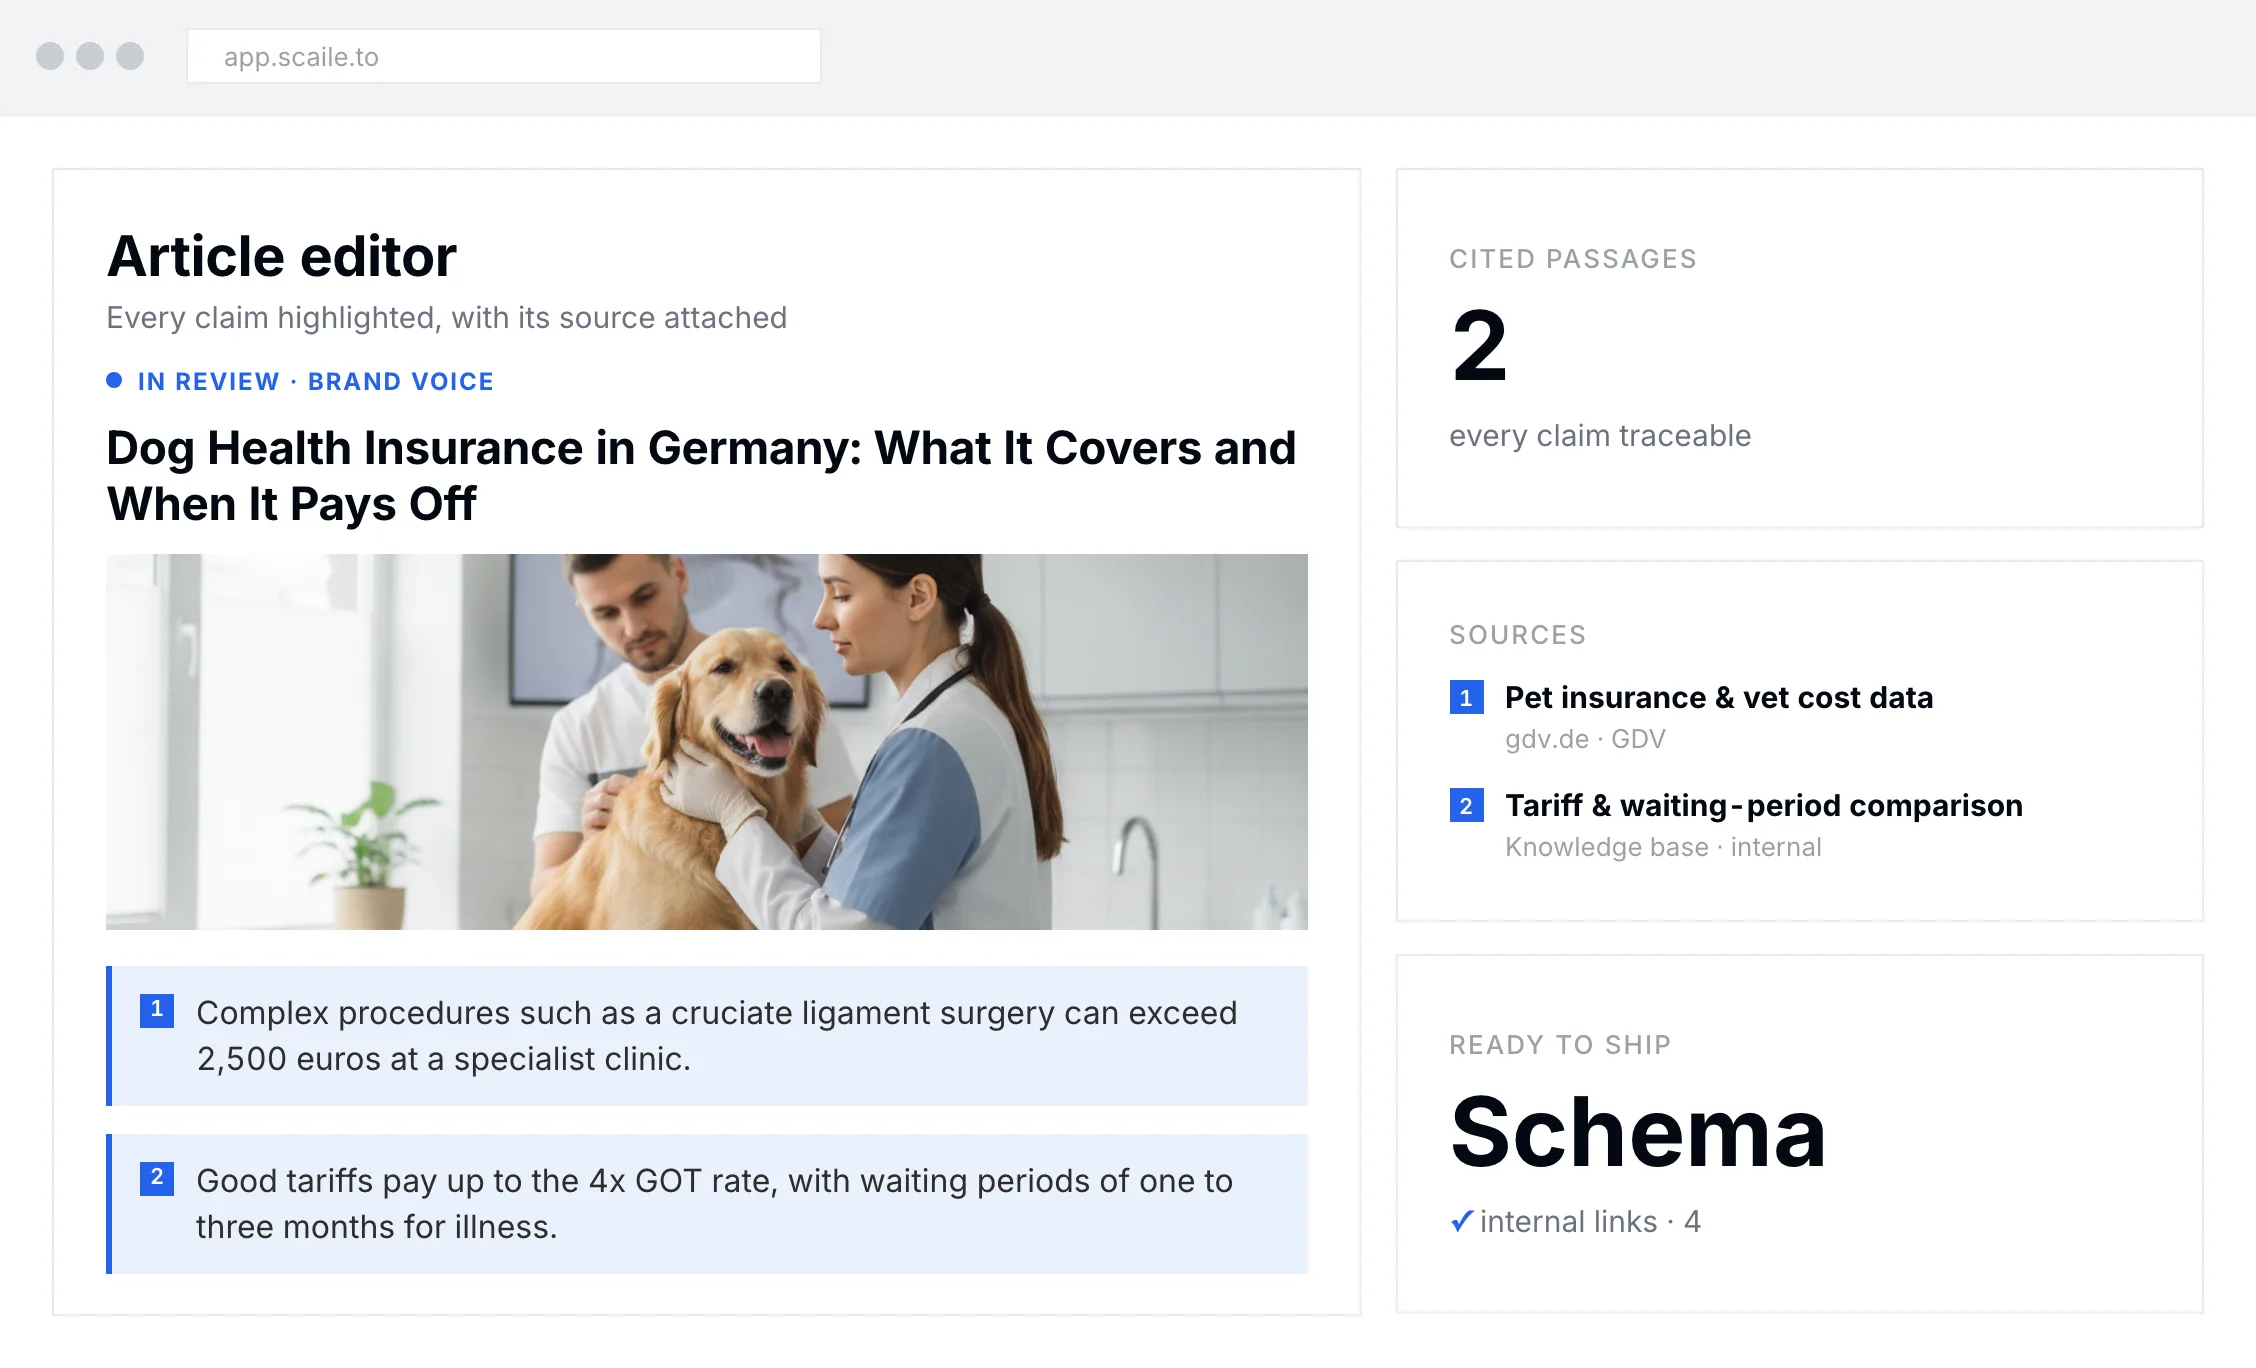Select the BRAND VOICE label
The width and height of the screenshot is (2256, 1368).
[x=401, y=381]
